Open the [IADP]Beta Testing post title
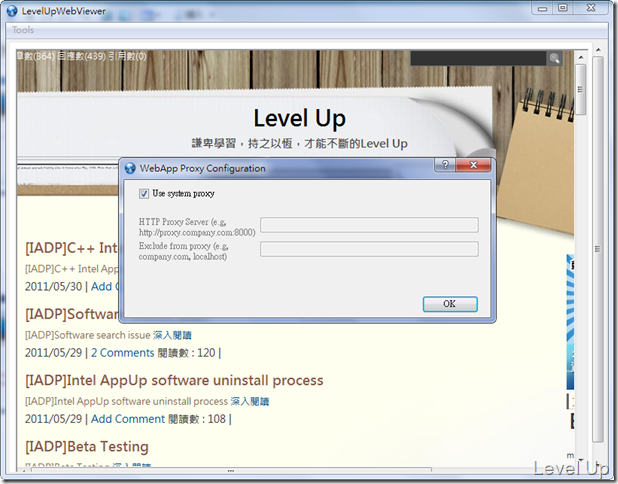Screen dimensions: 618x484 (x=87, y=447)
